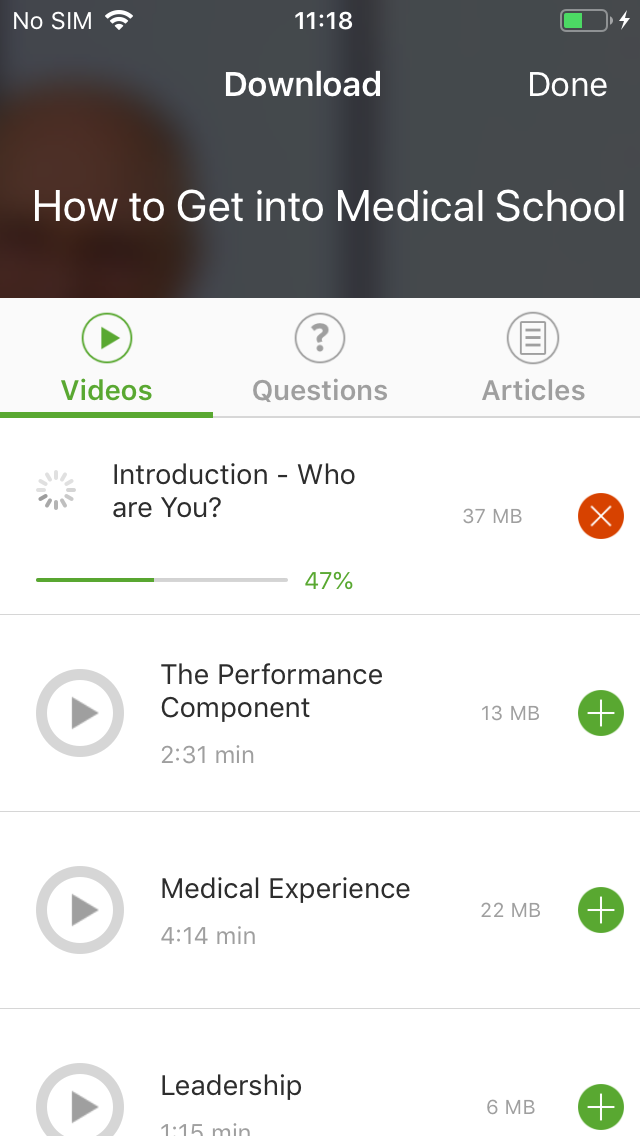
Task: Open the Introduction - Who are You? item
Action: click(234, 490)
